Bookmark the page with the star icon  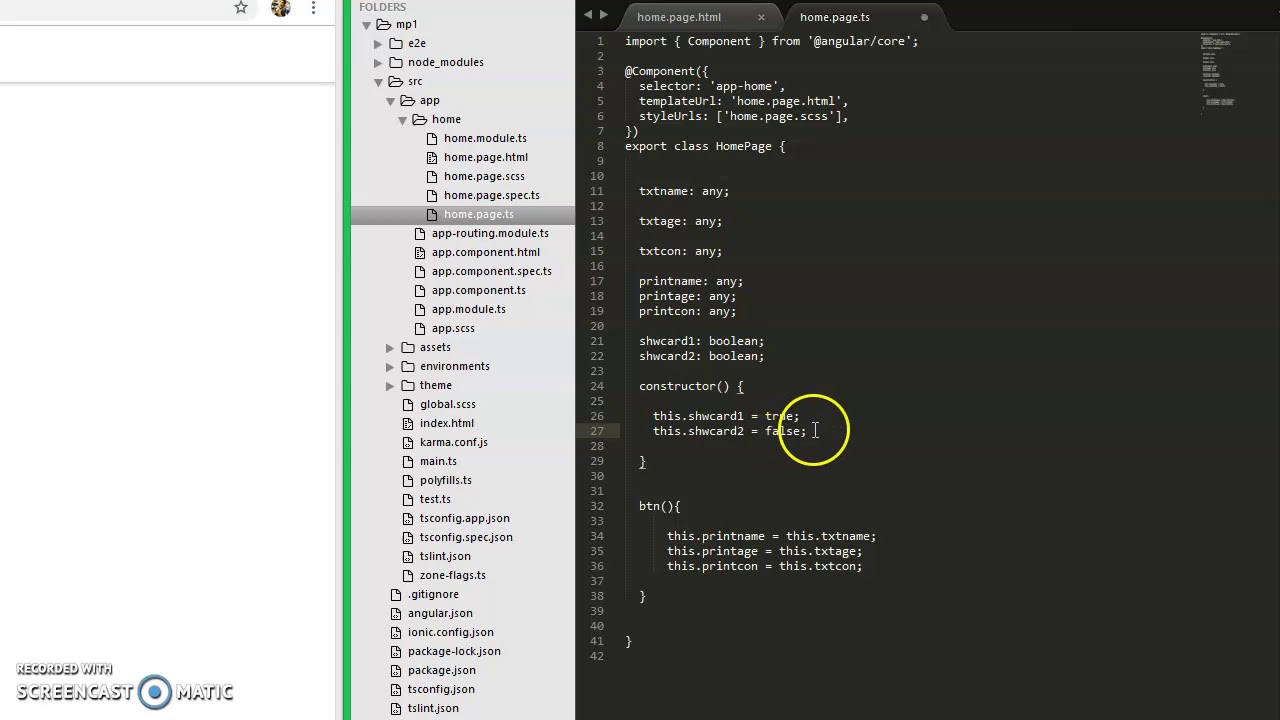[241, 8]
